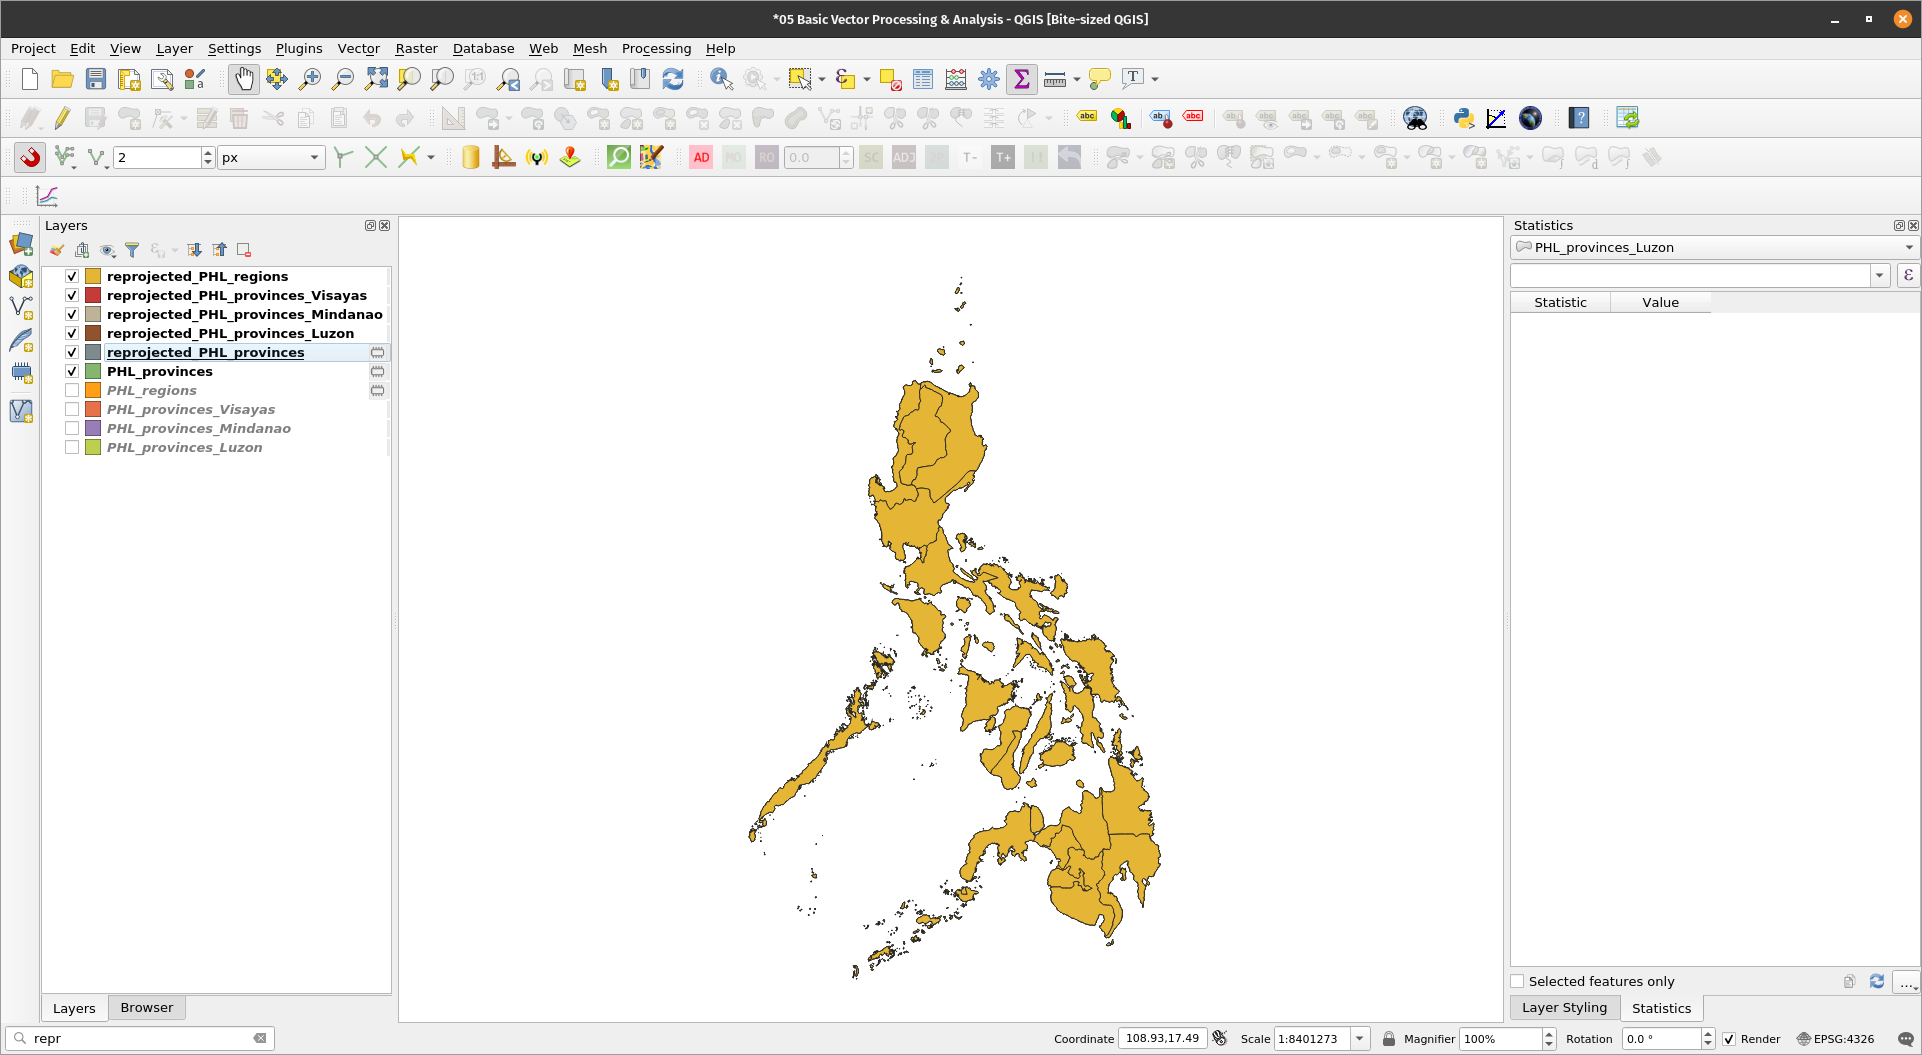Click the Save Project icon

[96, 79]
